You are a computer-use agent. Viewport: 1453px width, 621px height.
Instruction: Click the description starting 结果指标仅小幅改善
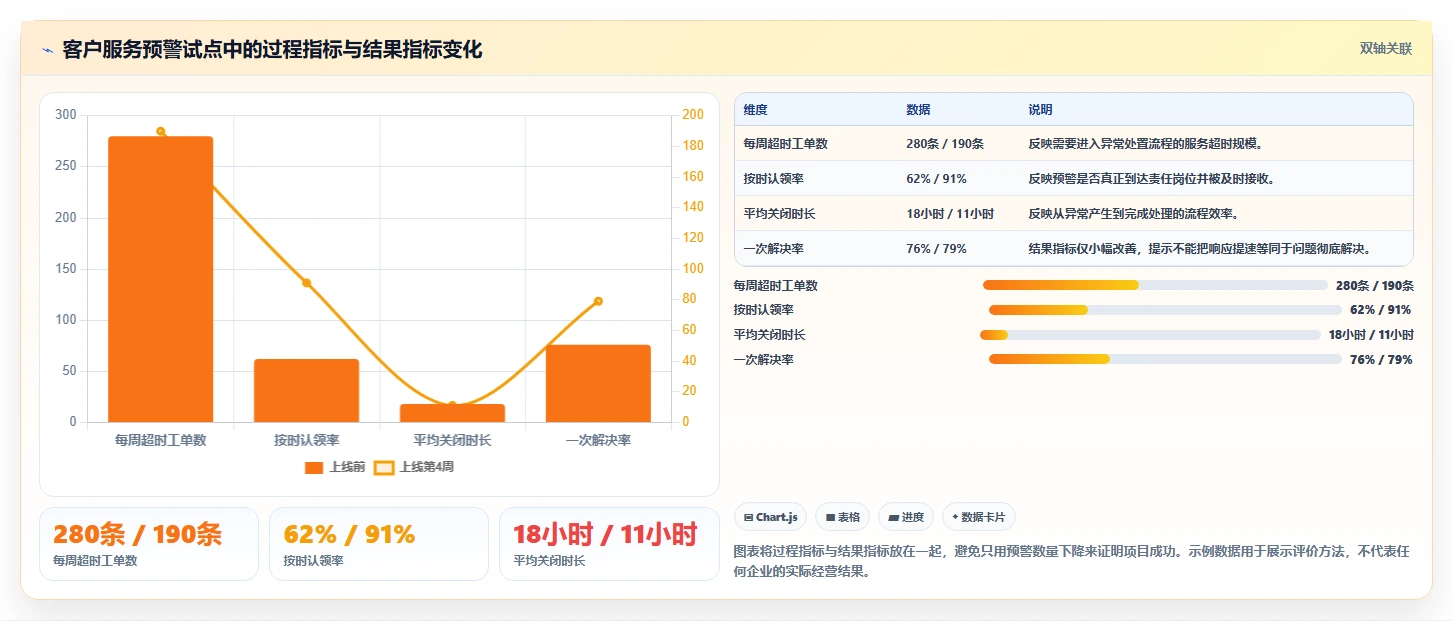pyautogui.click(x=1200, y=249)
